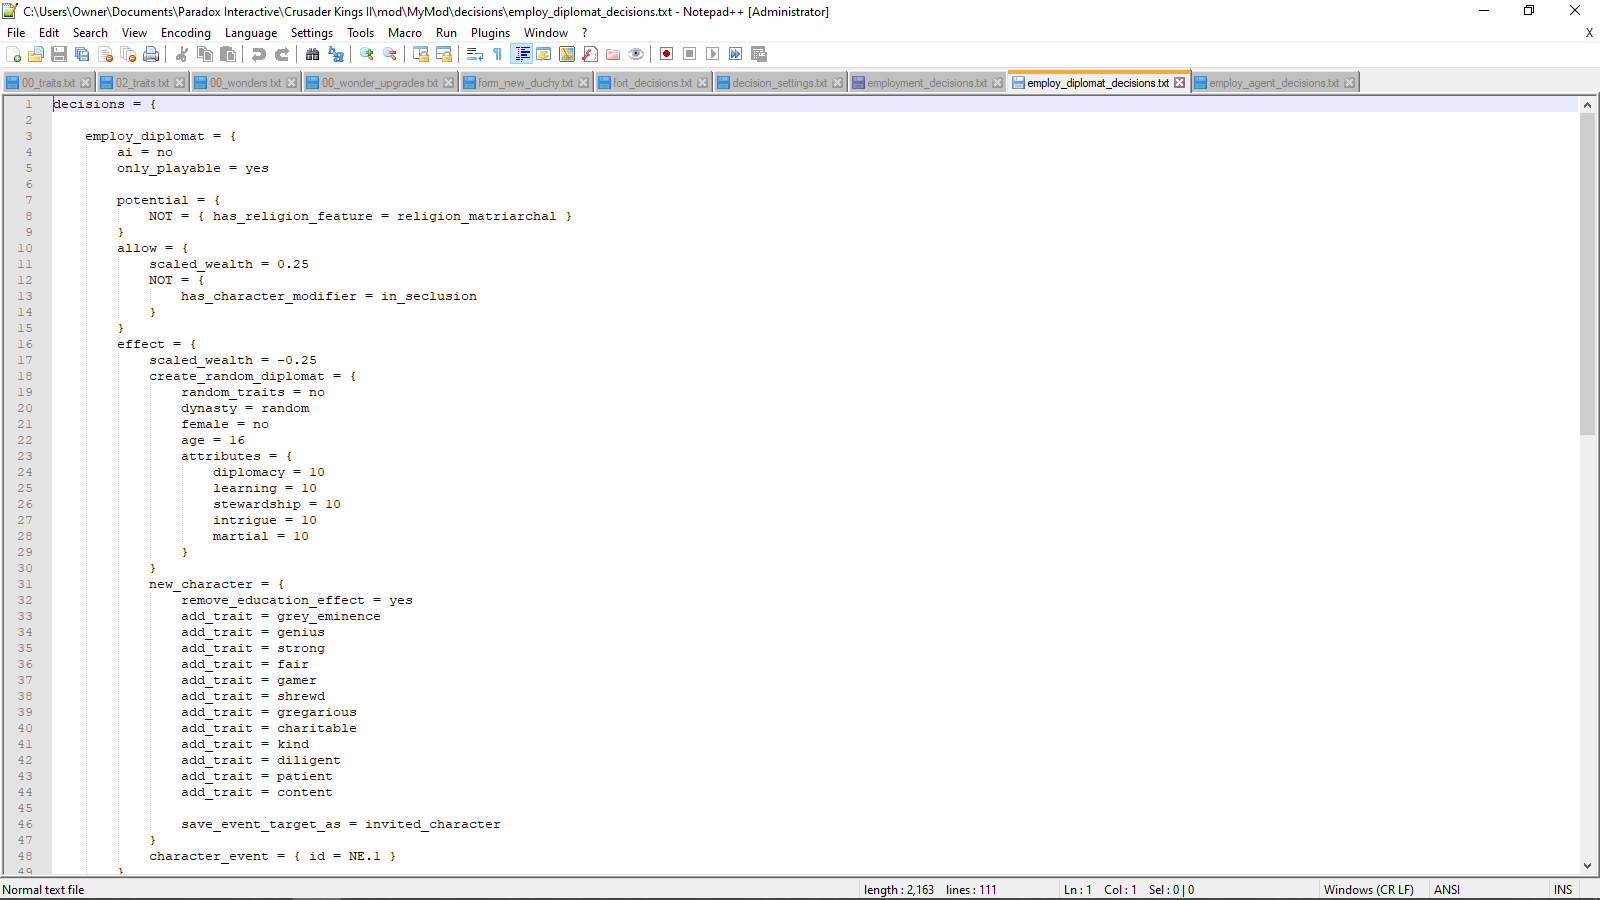Click the Save All toolbar icon
1600x900 pixels.
pos(82,54)
